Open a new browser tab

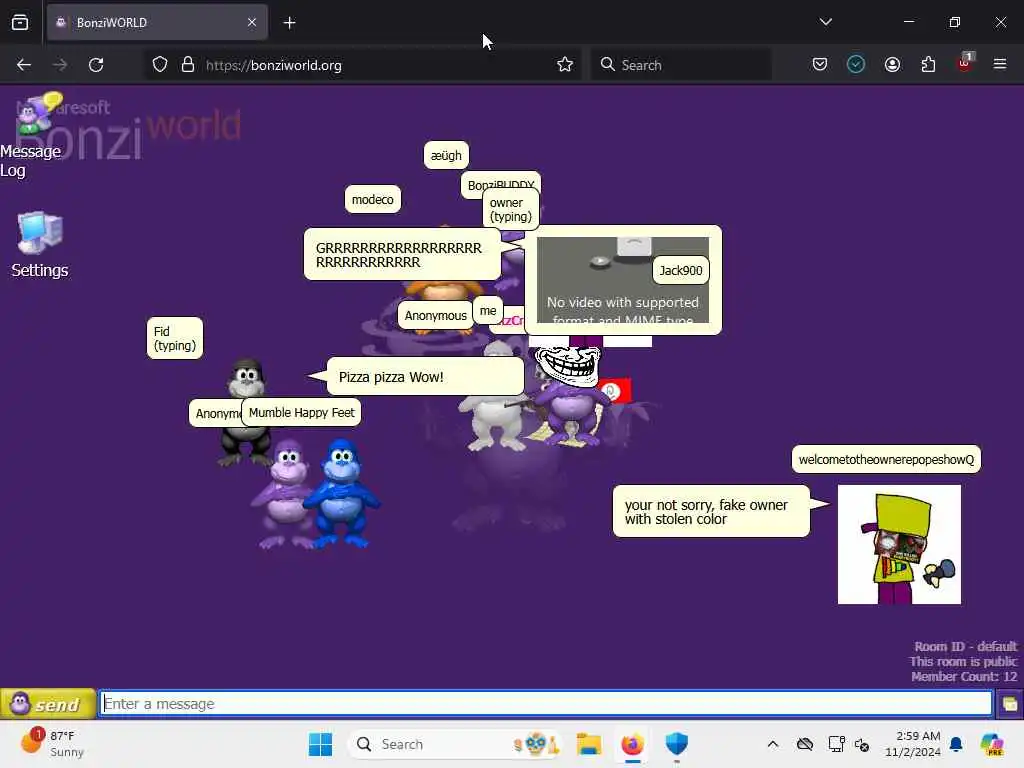289,23
